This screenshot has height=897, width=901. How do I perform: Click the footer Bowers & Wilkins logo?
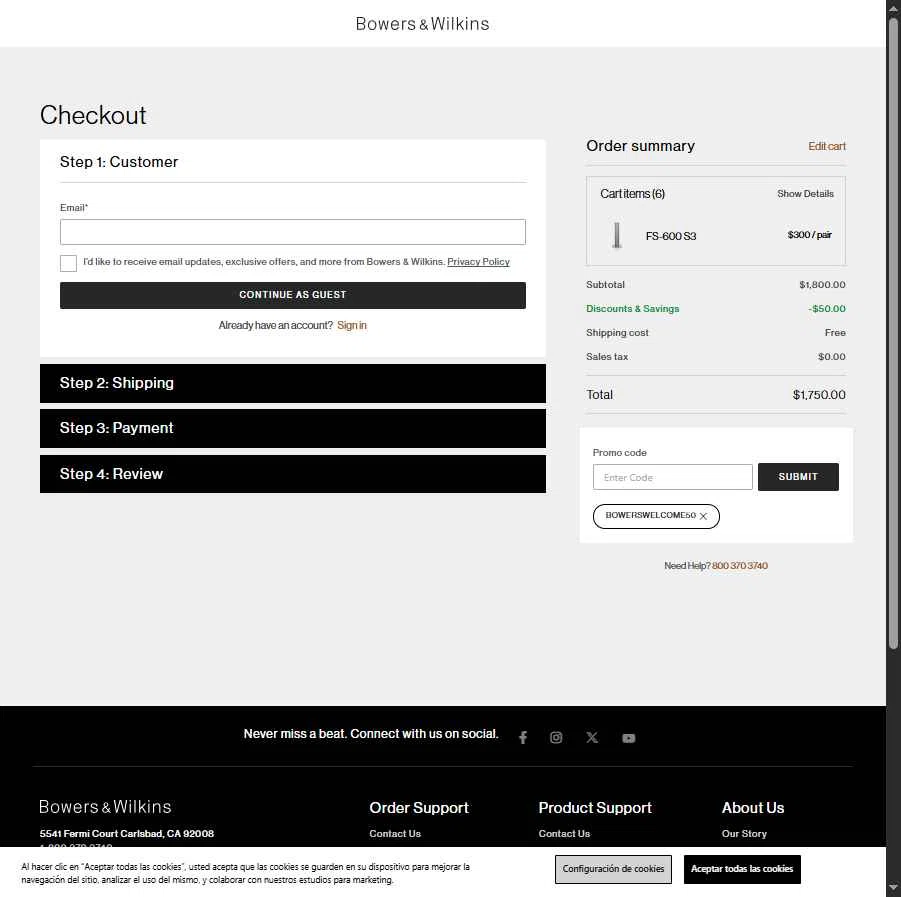(105, 807)
